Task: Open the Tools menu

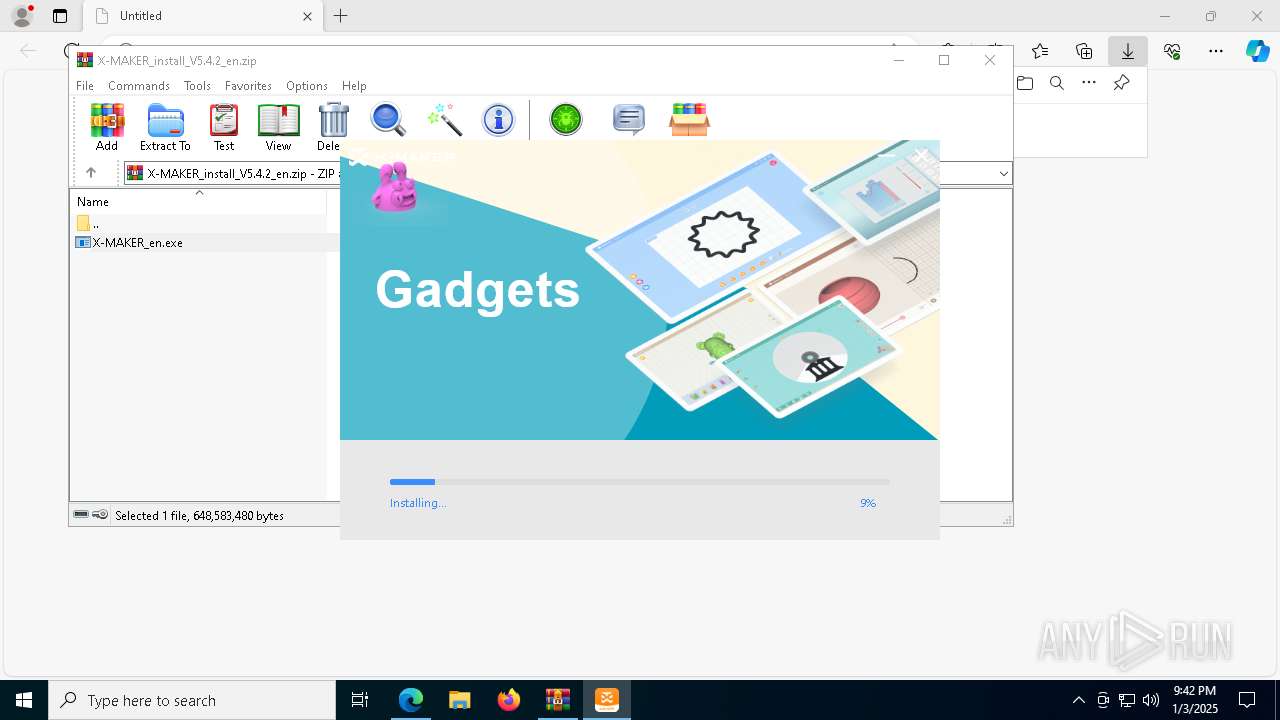Action: pos(197,86)
